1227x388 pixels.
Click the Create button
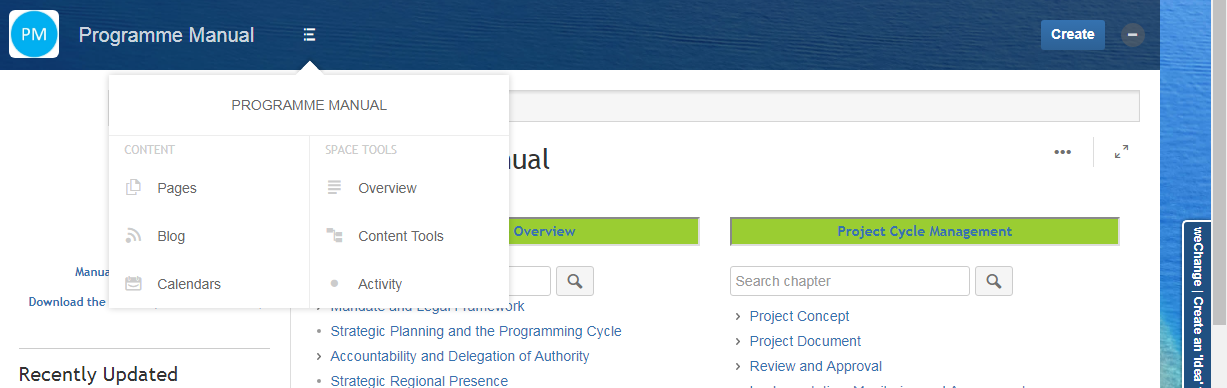(1073, 34)
